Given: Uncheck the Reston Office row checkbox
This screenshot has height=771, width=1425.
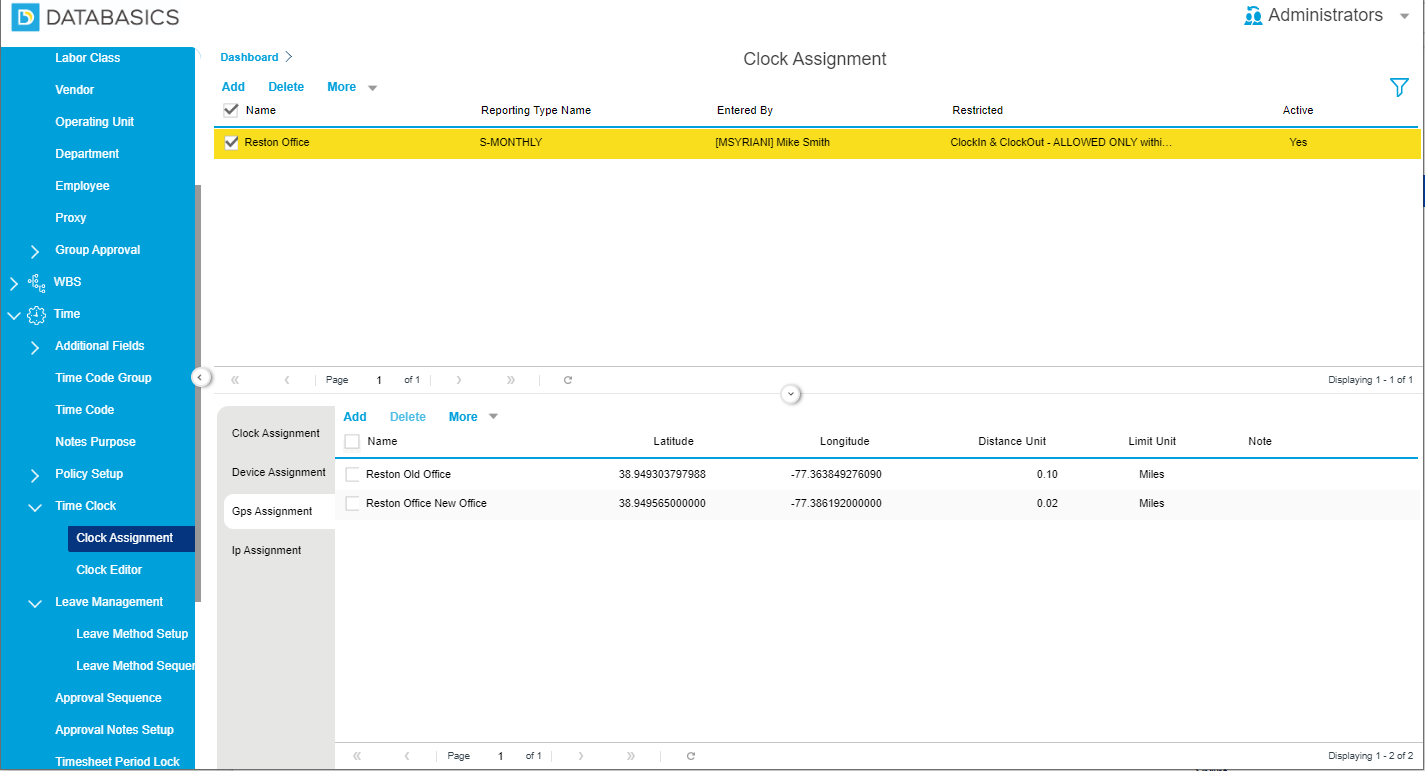Looking at the screenshot, I should point(231,142).
